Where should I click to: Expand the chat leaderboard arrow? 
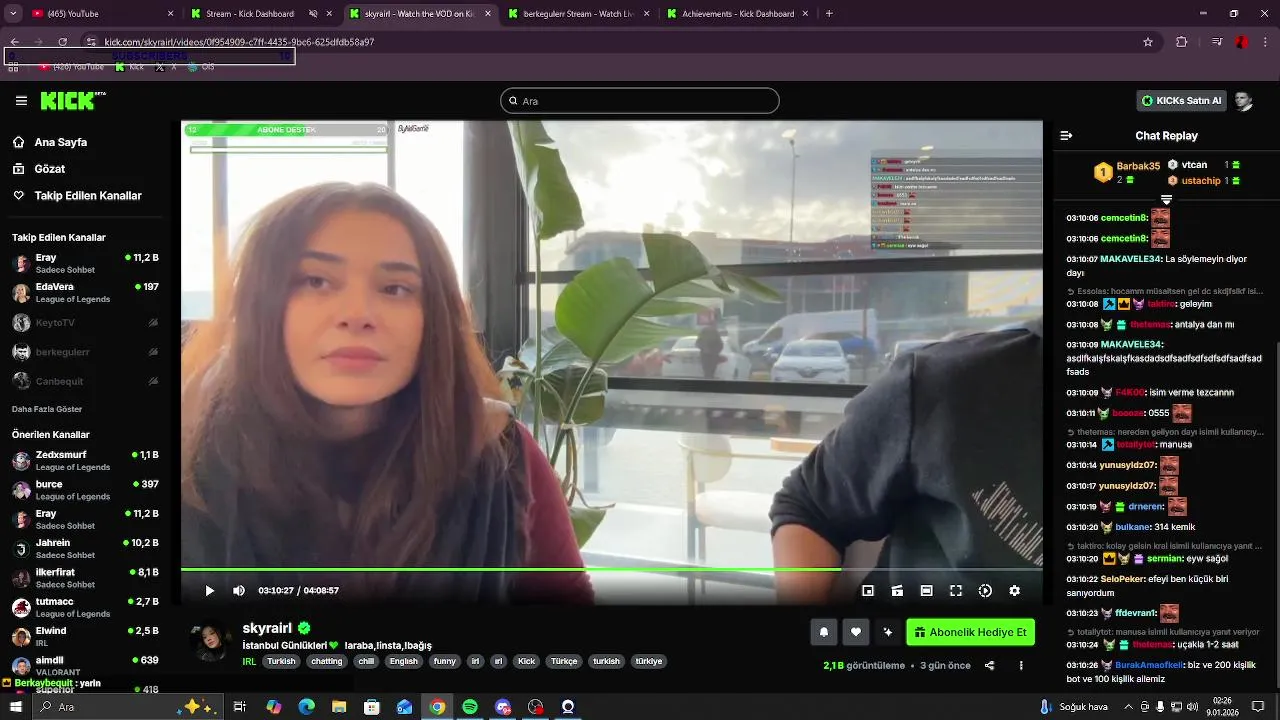[1166, 200]
